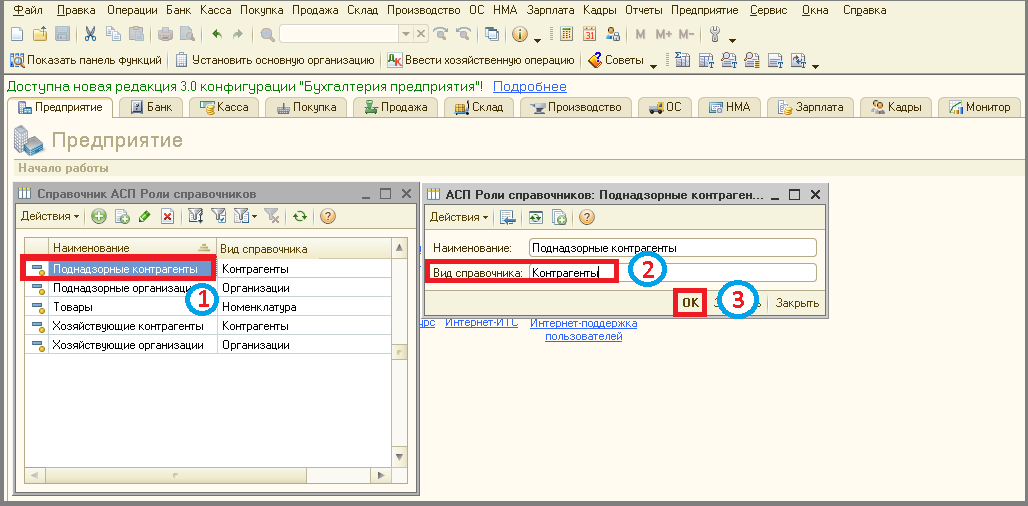This screenshot has height=506, width=1028.
Task: Click the Edit pencil icon in list window
Action: (145, 216)
